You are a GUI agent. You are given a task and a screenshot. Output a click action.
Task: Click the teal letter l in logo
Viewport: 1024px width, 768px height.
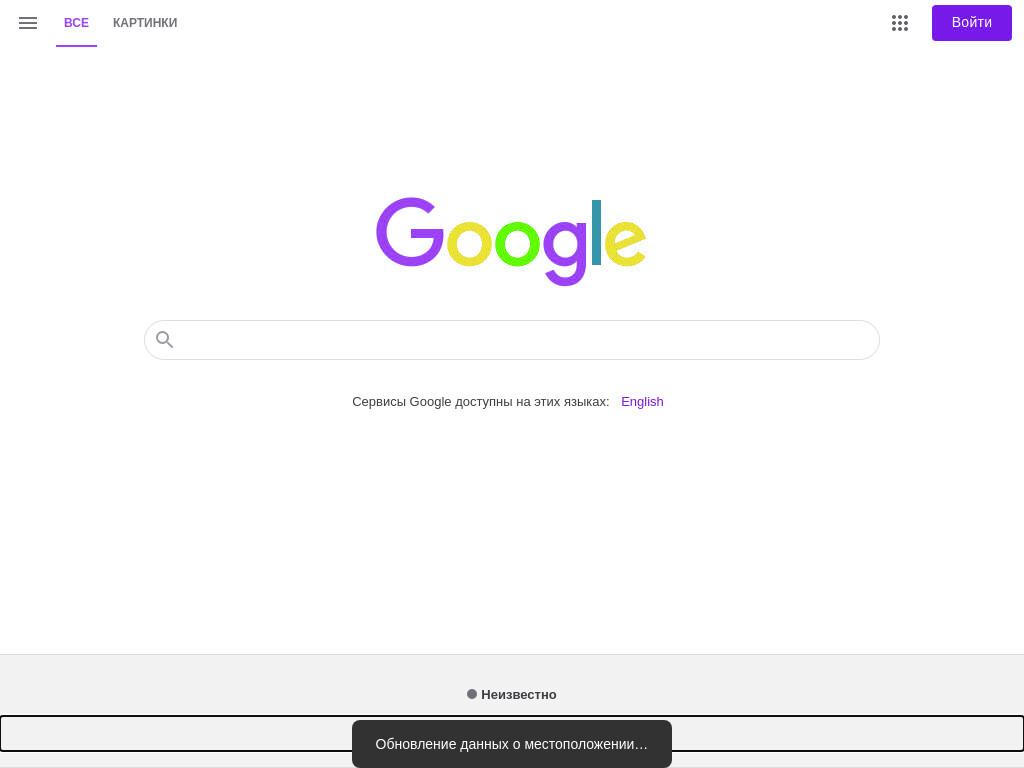tap(596, 232)
